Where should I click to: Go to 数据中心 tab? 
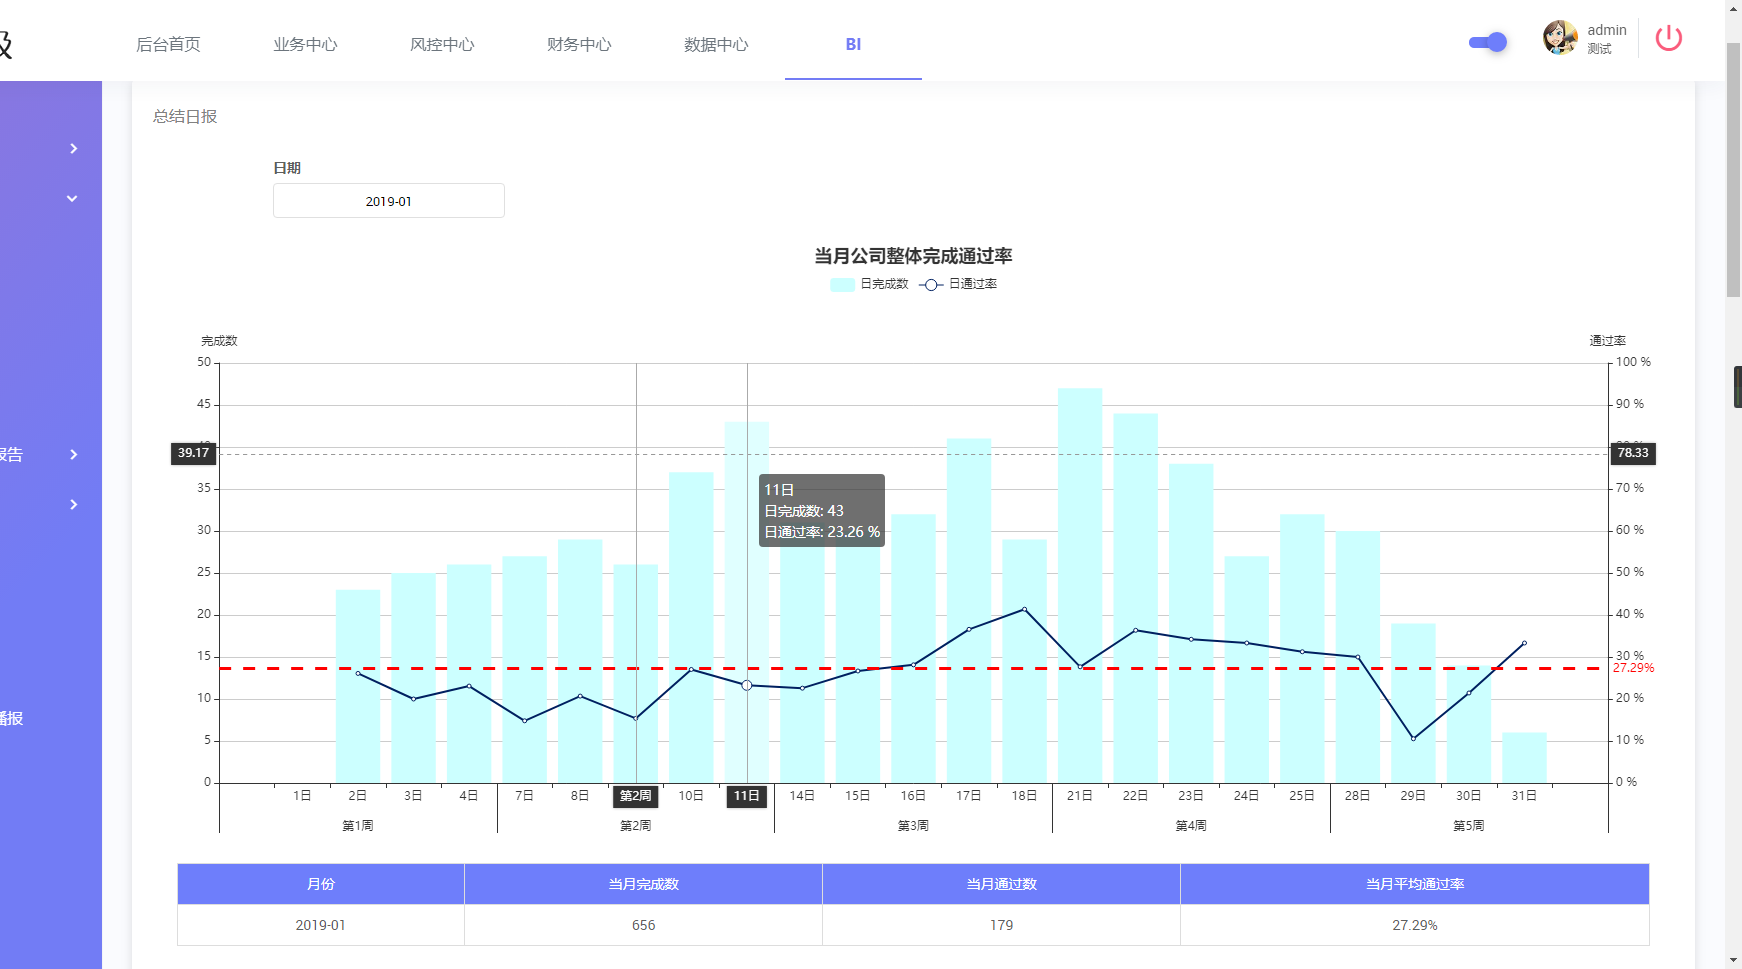[716, 44]
